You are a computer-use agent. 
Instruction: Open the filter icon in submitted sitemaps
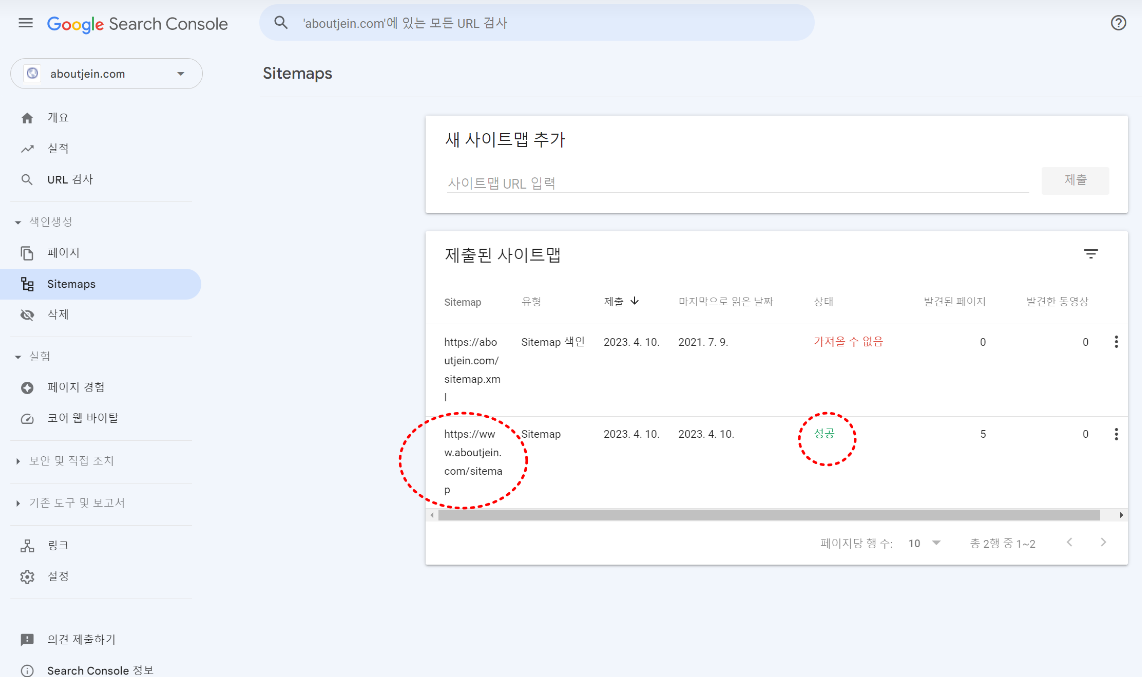tap(1090, 254)
